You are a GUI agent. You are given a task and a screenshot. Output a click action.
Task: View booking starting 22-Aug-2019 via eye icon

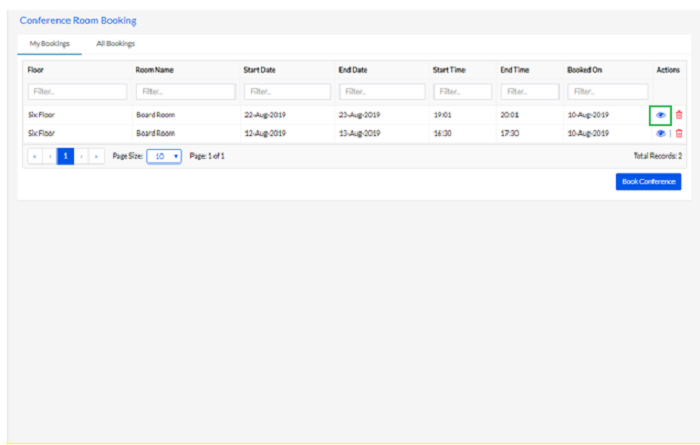pos(661,115)
